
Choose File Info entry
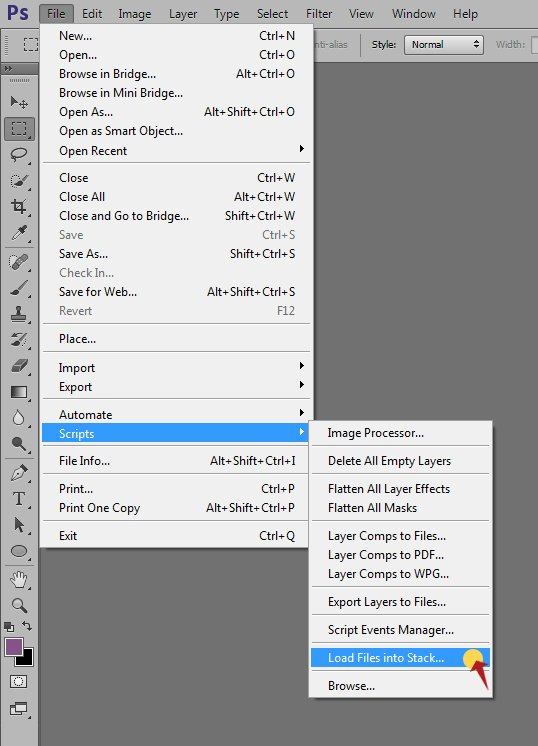176,461
